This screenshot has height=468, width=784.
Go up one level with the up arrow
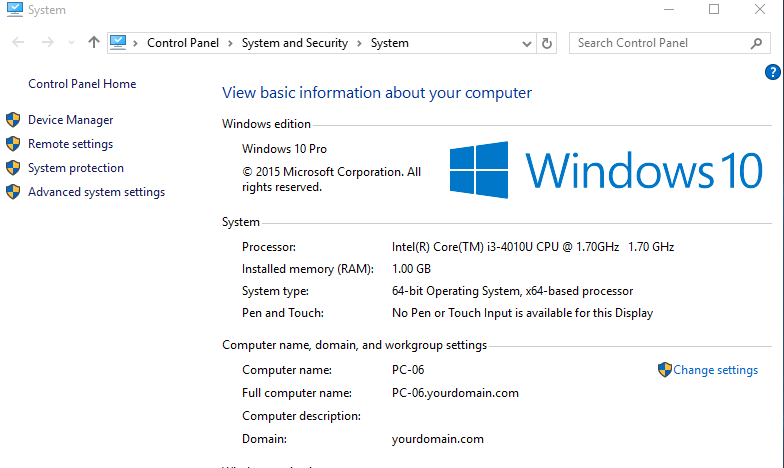[x=94, y=43]
